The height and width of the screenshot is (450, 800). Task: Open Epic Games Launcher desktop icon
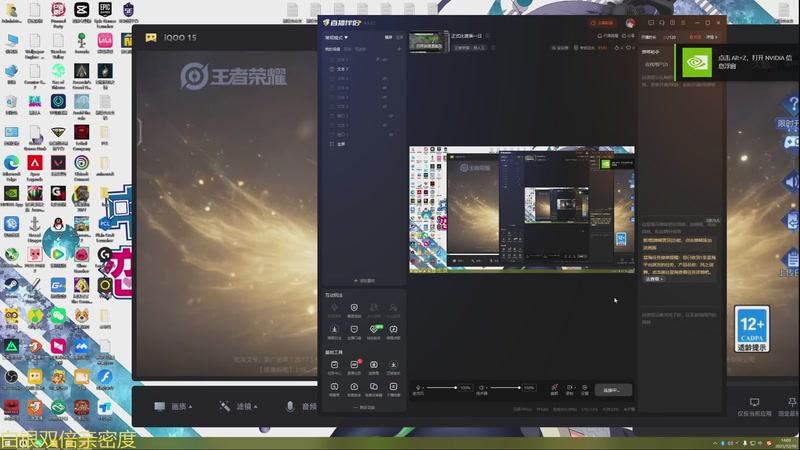(x=105, y=13)
